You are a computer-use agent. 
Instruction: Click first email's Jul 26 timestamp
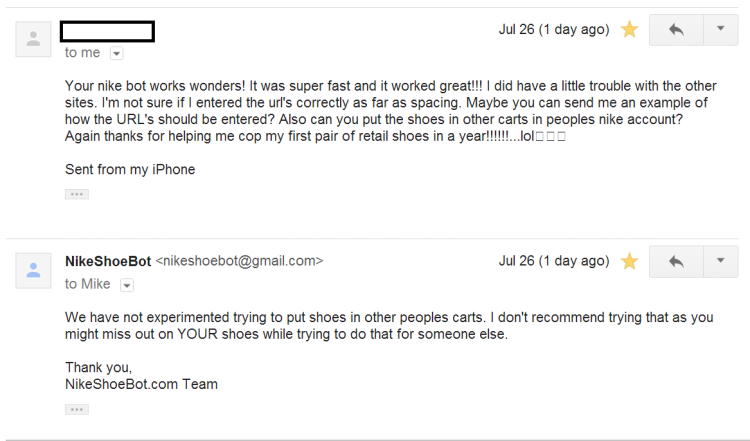[x=553, y=30]
